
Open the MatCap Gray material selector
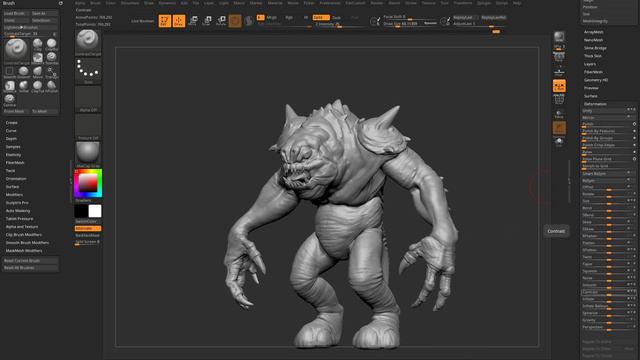88,154
